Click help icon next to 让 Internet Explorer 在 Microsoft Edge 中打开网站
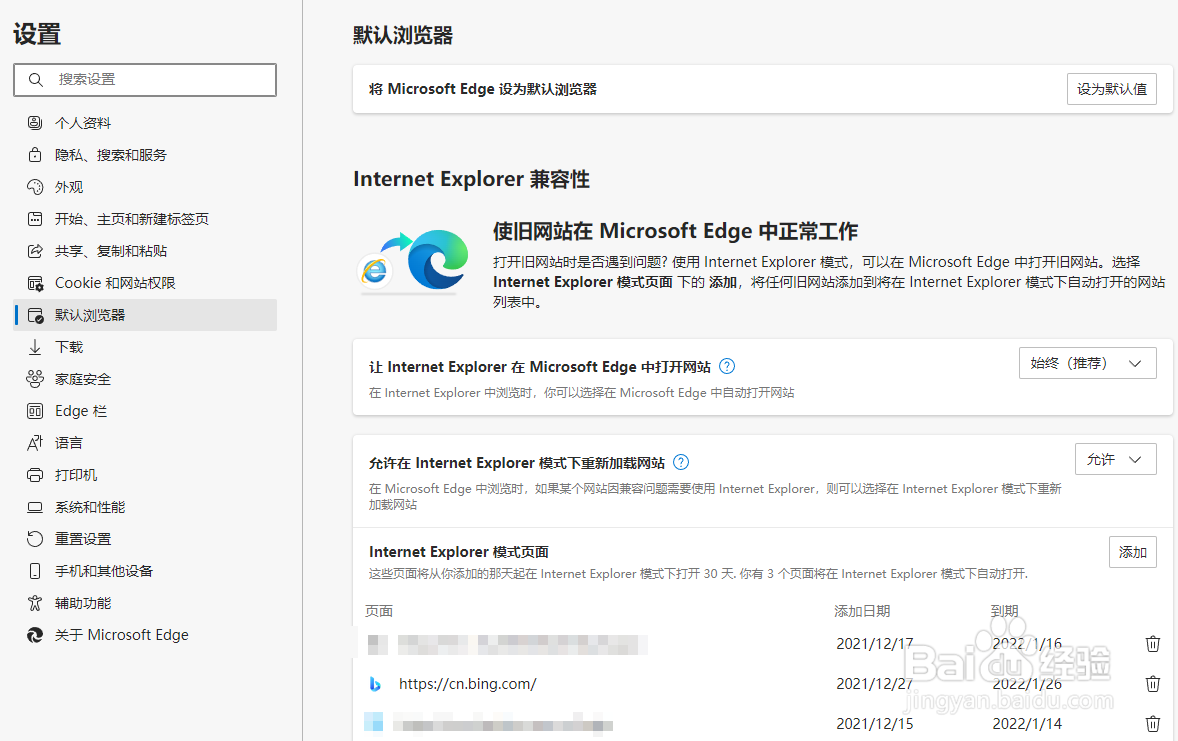The width and height of the screenshot is (1178, 741). coord(727,367)
